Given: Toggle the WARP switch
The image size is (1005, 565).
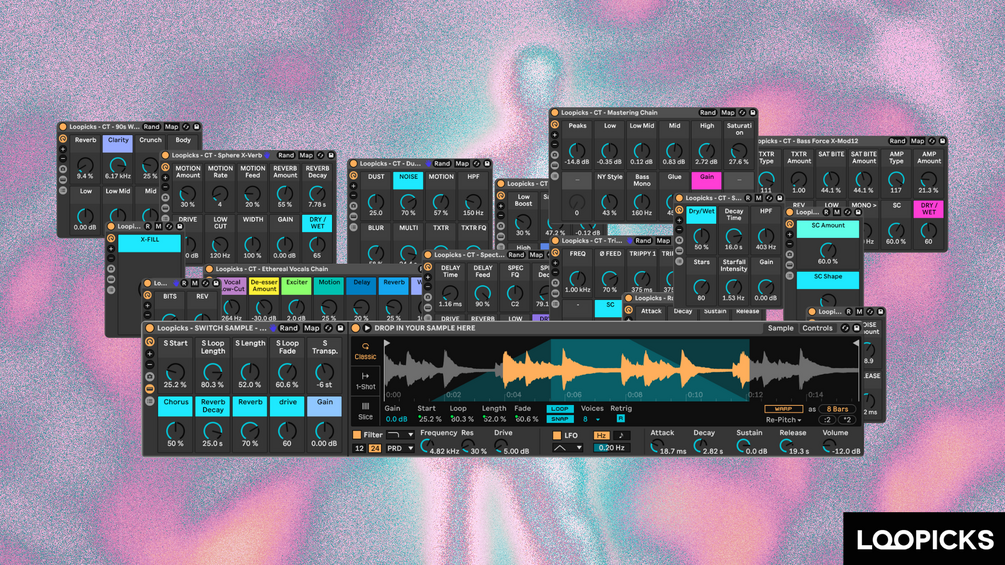Looking at the screenshot, I should point(783,409).
